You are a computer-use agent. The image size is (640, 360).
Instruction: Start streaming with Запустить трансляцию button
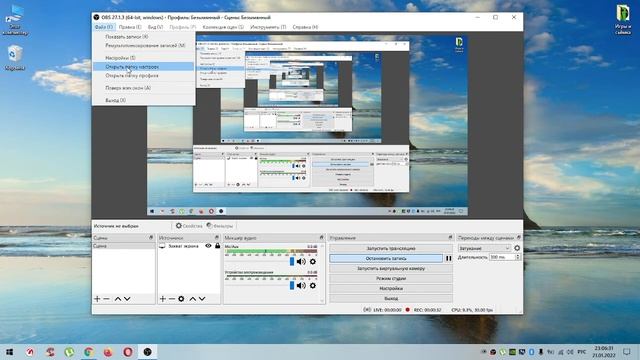click(391, 248)
